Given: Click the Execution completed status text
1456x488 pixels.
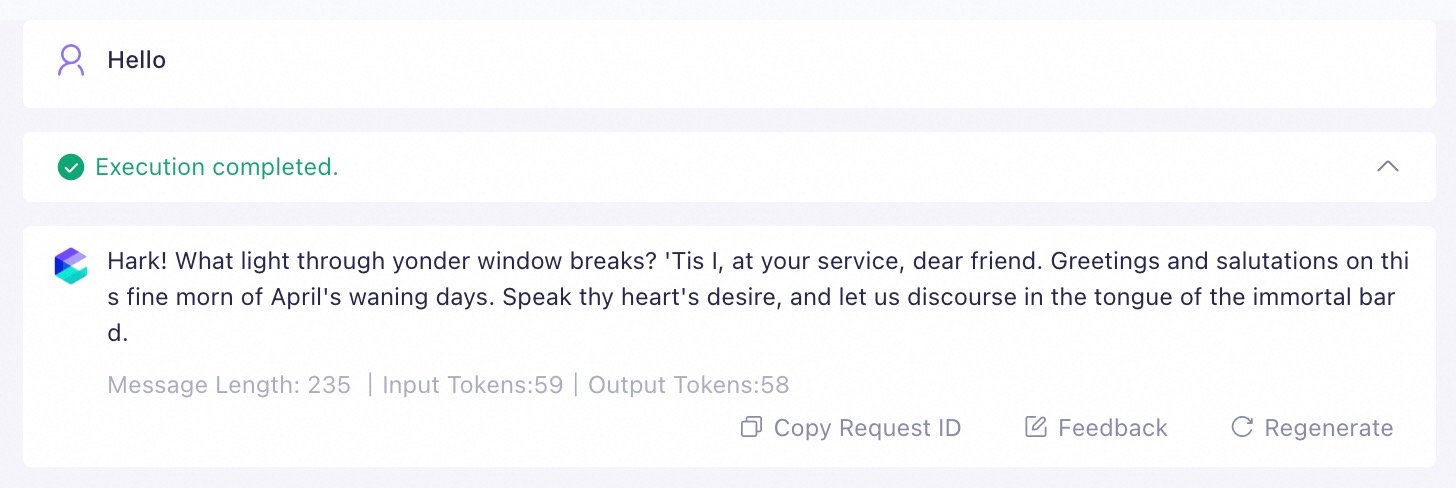Looking at the screenshot, I should point(217,167).
